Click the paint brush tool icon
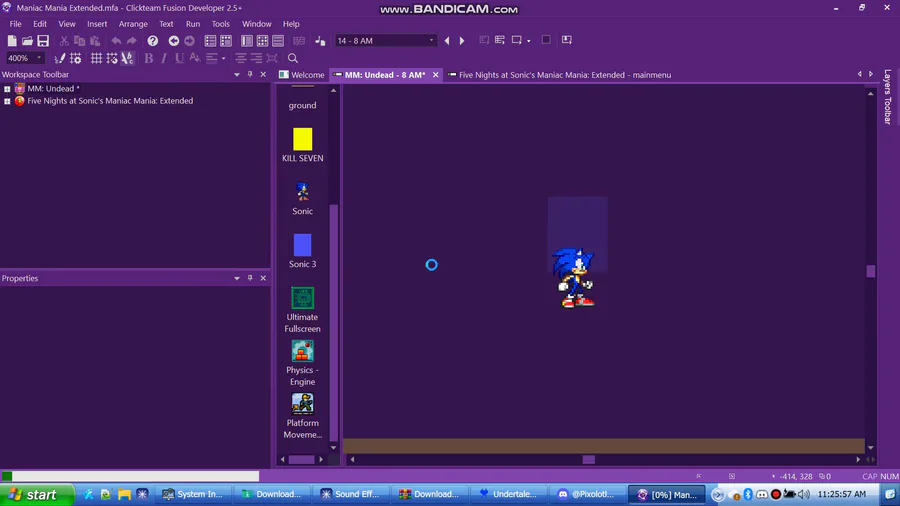900x506 pixels. coord(60,58)
